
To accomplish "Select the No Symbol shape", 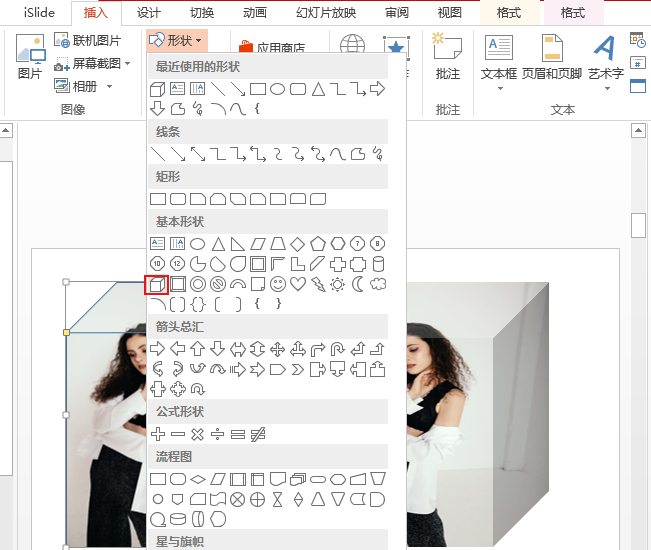I will tap(218, 284).
